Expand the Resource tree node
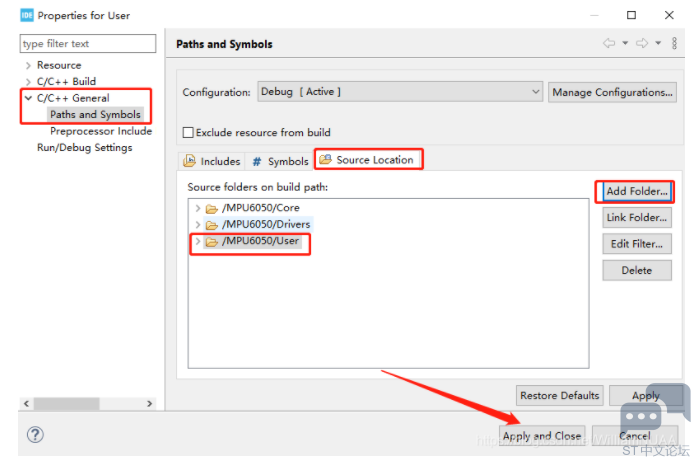 tap(28, 66)
